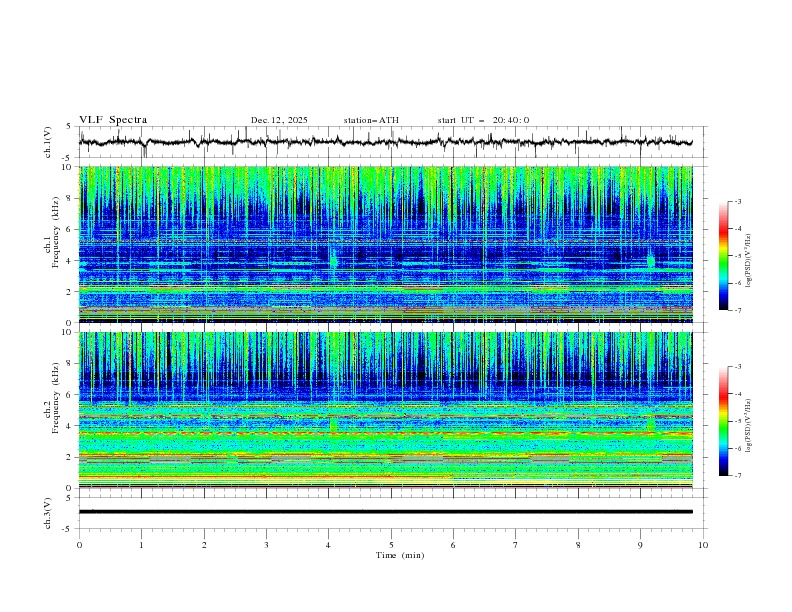Click the "10" tick on the time axis
Screen dimensions: 792x612
pyautogui.click(x=703, y=545)
